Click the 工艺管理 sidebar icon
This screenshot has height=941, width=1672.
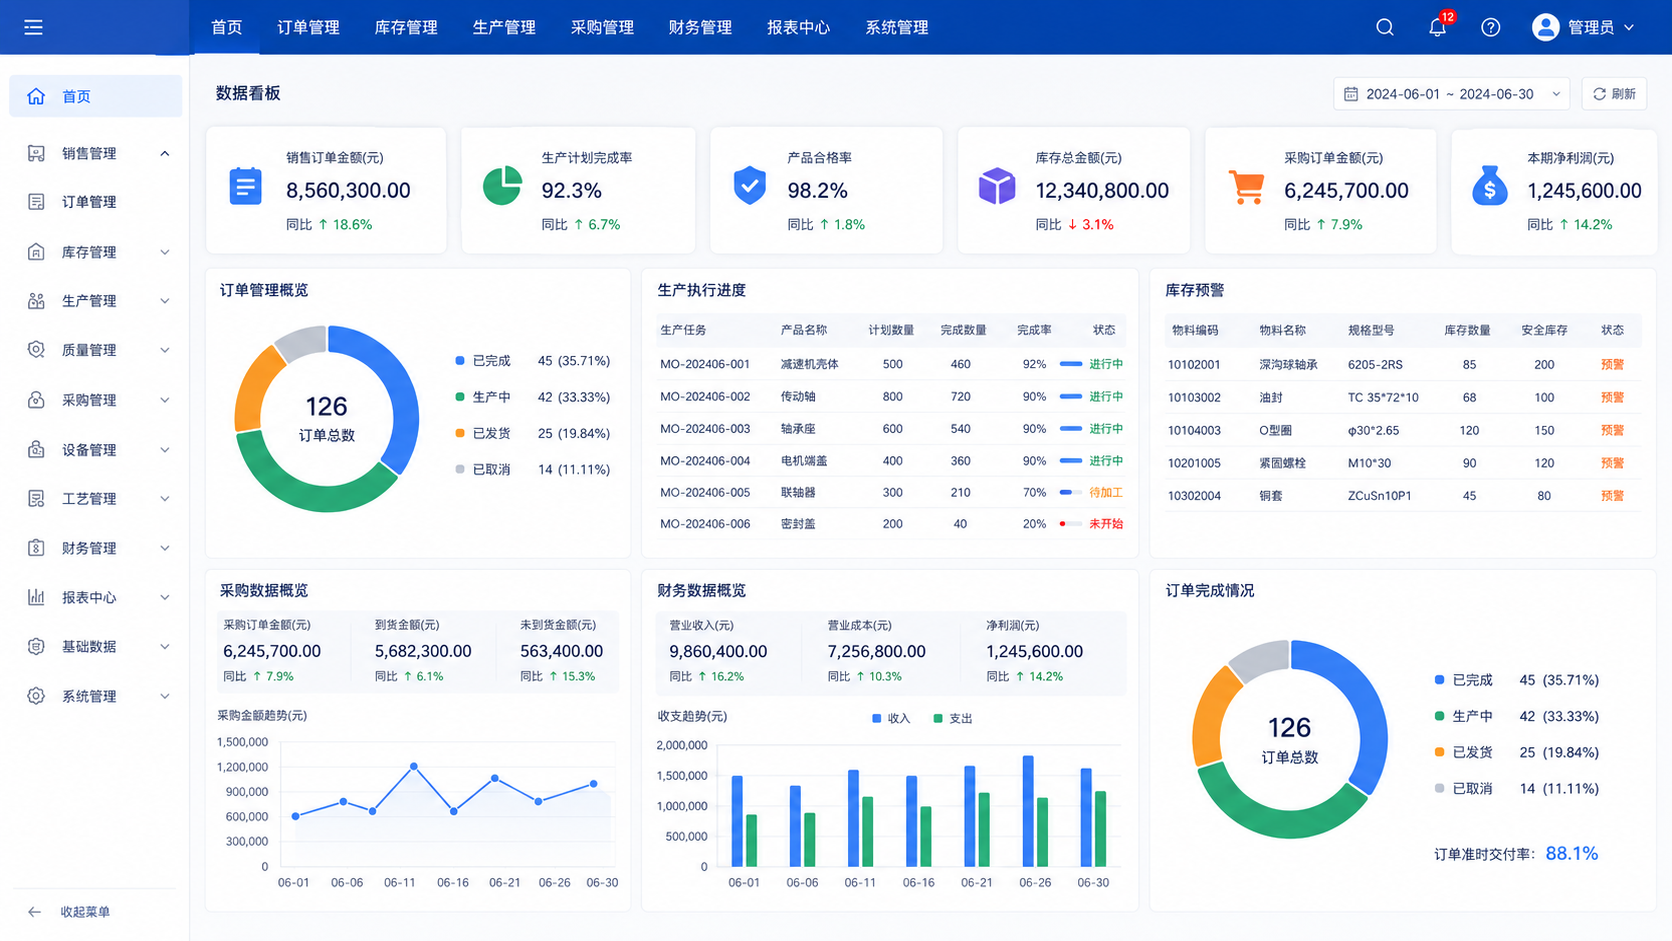pos(36,498)
